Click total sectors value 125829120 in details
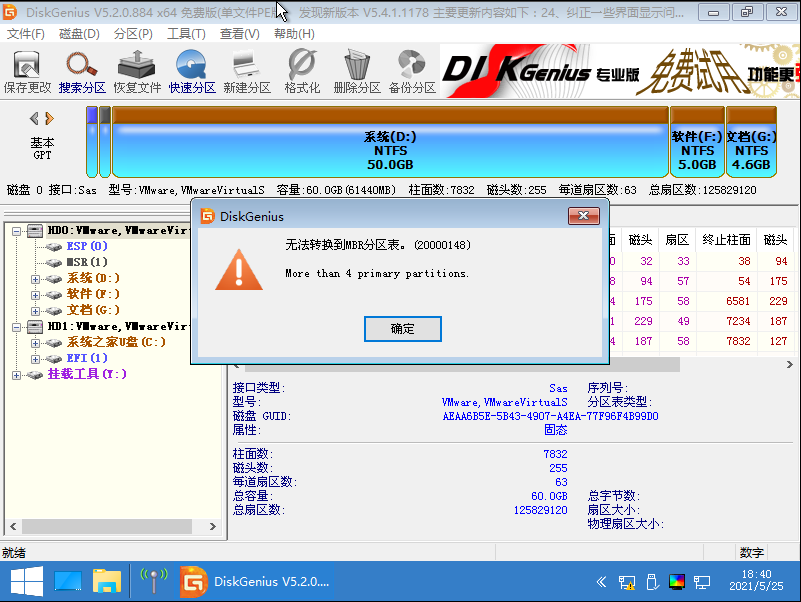801x602 pixels. click(x=540, y=510)
